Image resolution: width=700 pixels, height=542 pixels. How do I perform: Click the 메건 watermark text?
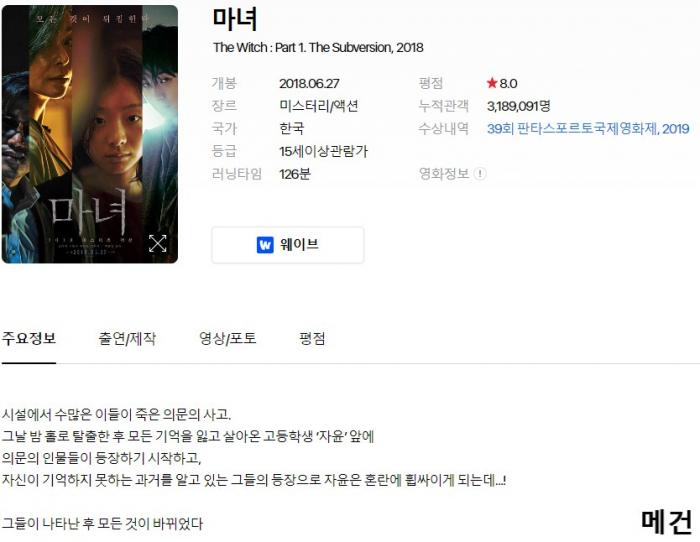[x=667, y=522]
